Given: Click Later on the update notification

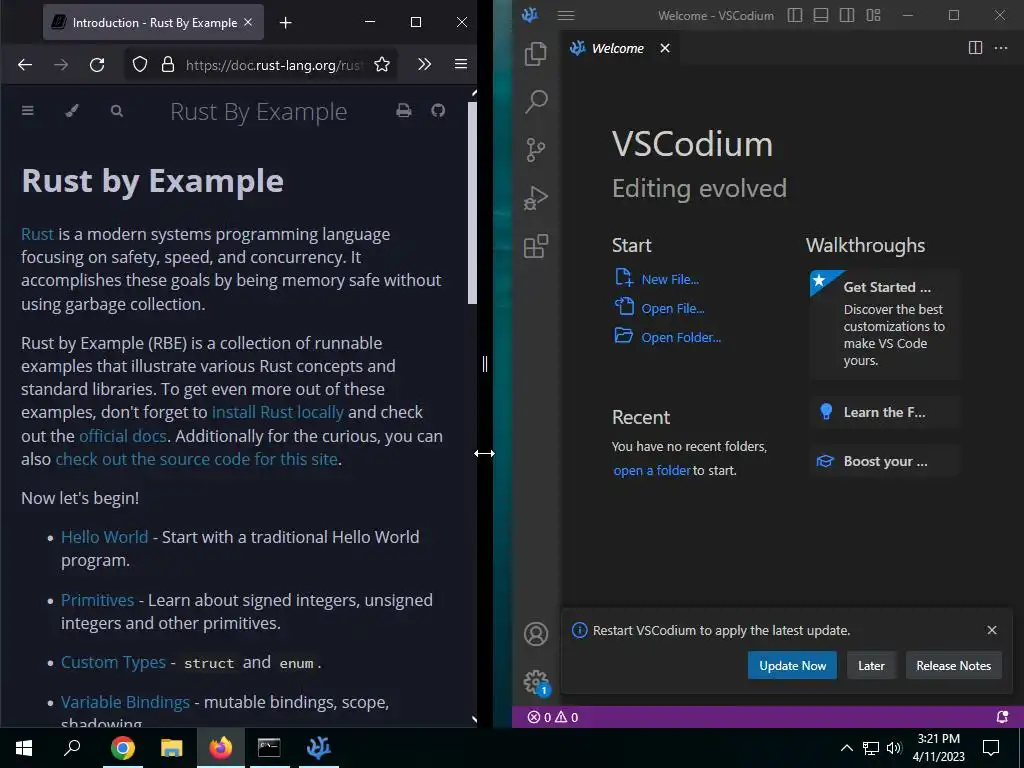Looking at the screenshot, I should pyautogui.click(x=871, y=665).
